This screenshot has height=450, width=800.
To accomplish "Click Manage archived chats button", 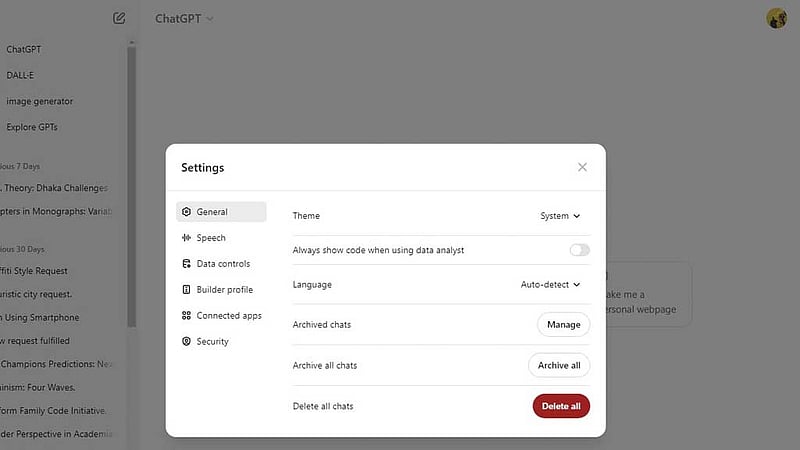I will [x=564, y=324].
